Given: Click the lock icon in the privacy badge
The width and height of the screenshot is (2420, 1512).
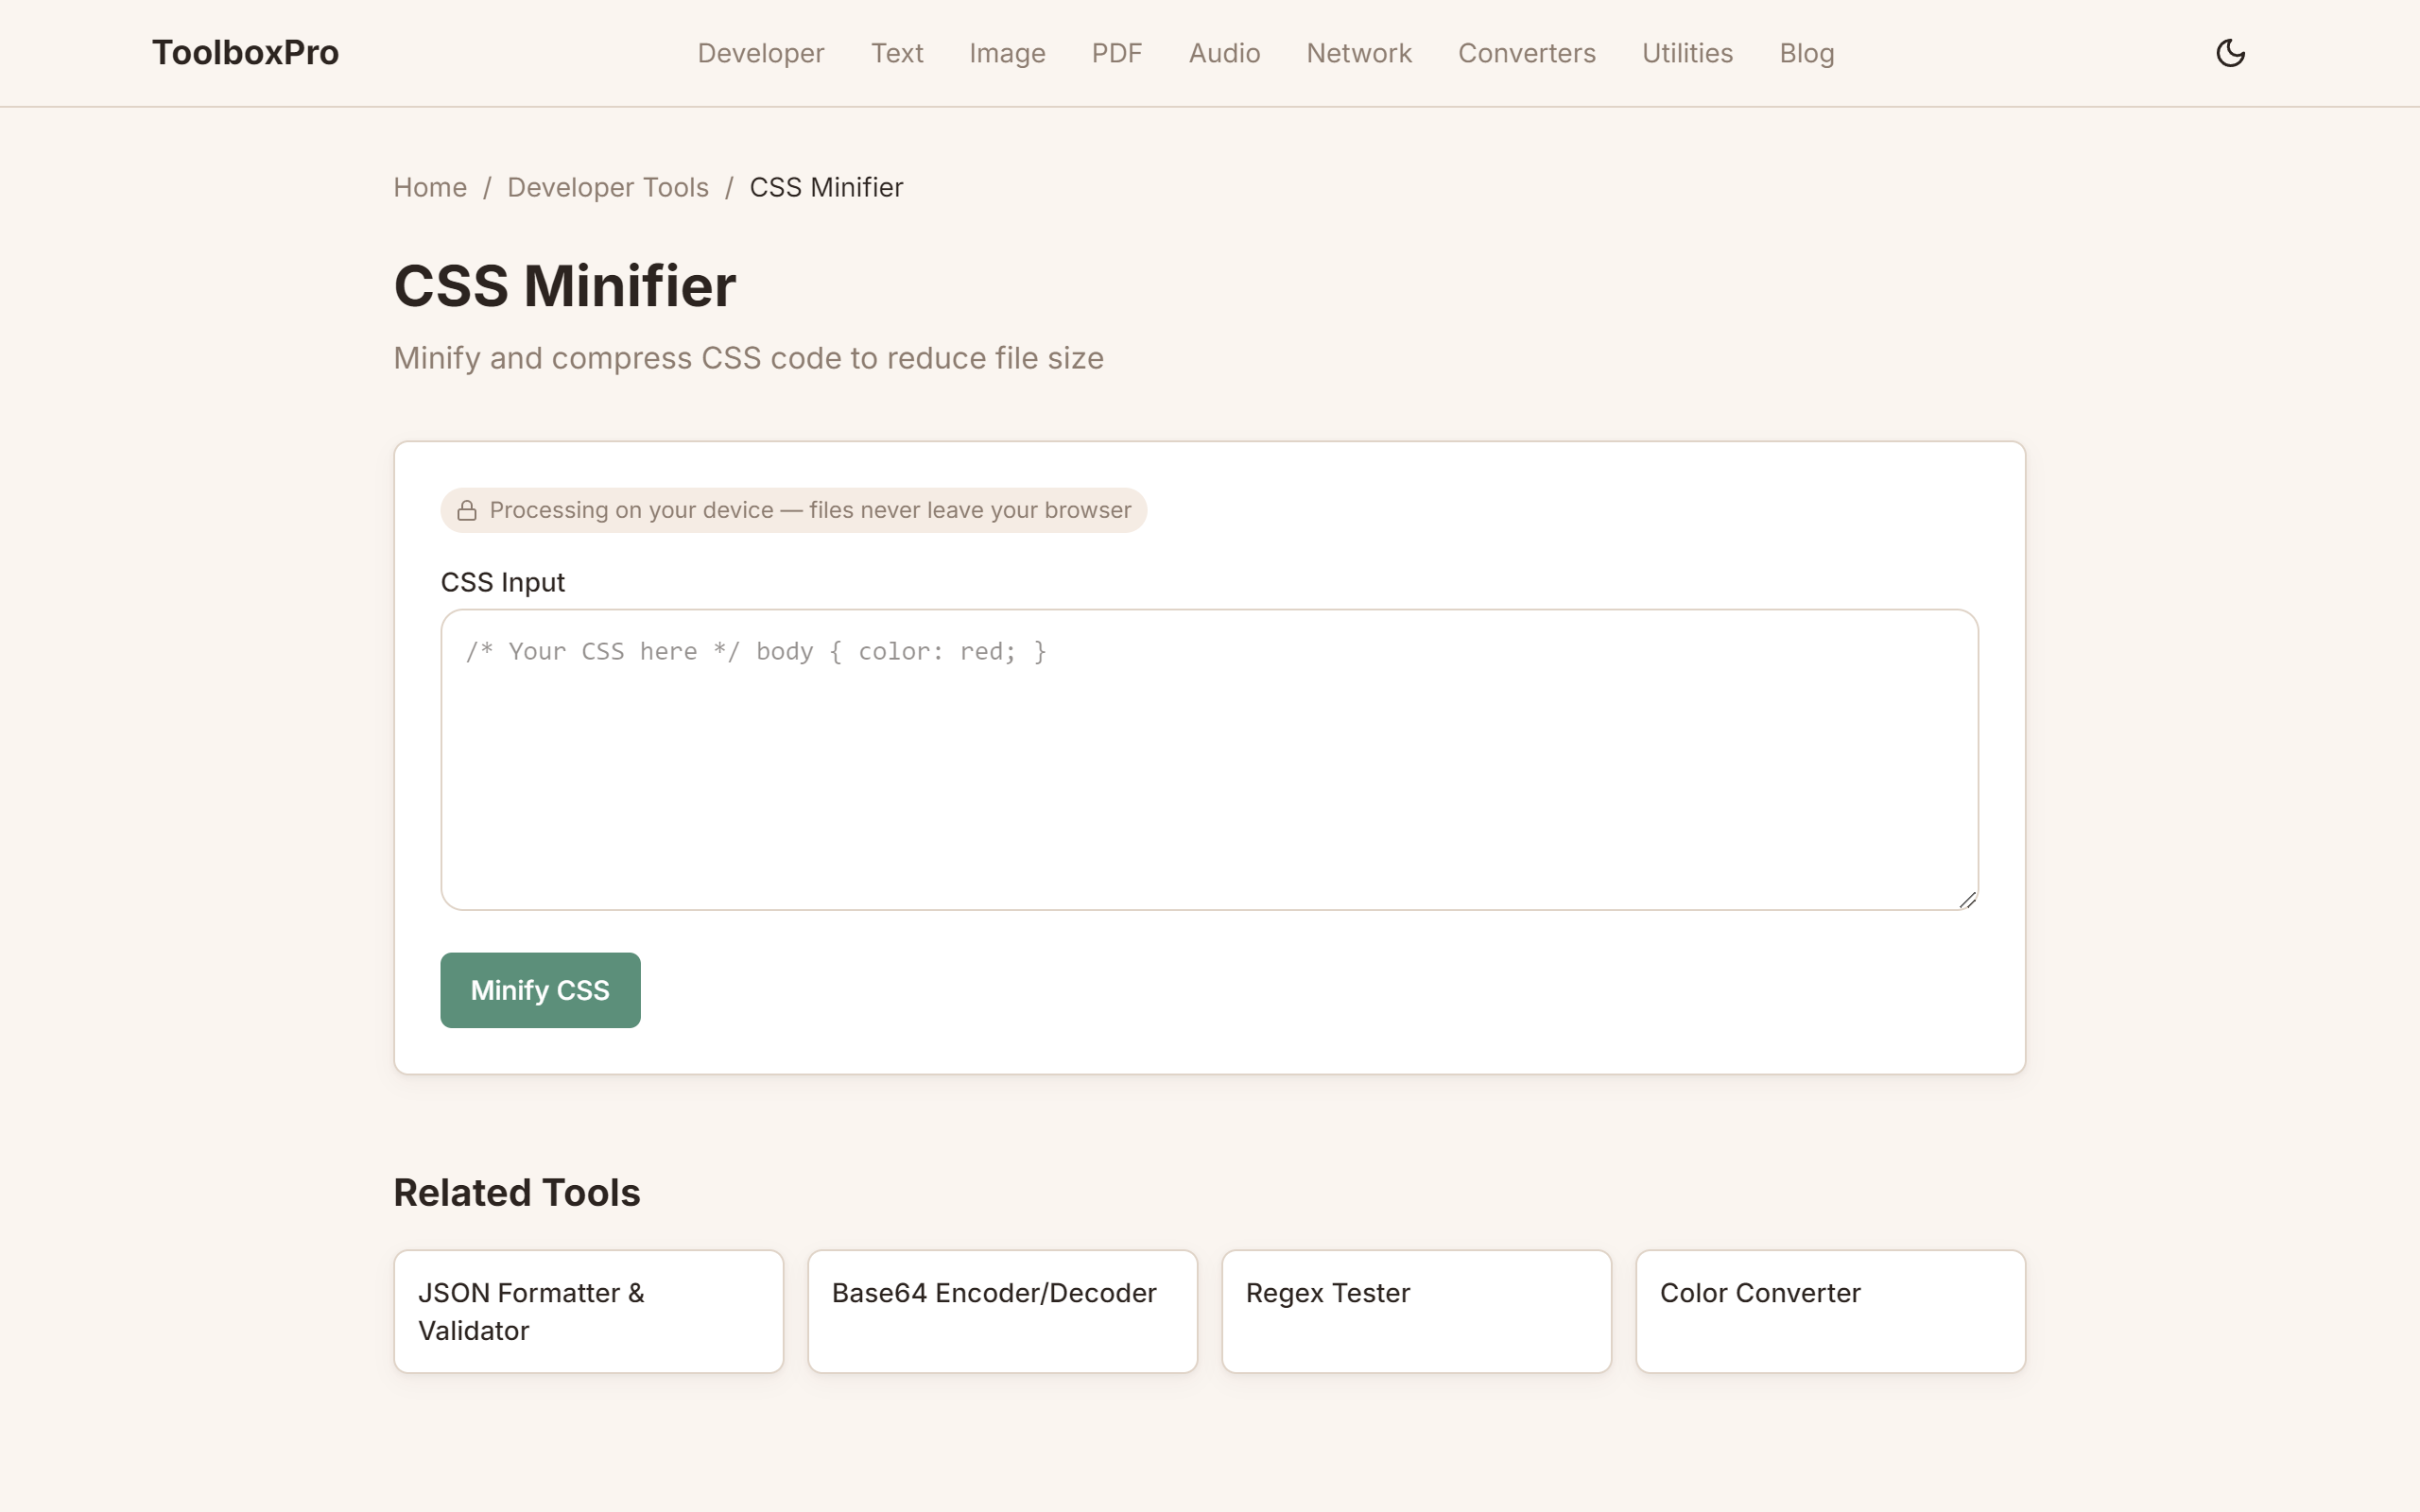Looking at the screenshot, I should tap(467, 511).
